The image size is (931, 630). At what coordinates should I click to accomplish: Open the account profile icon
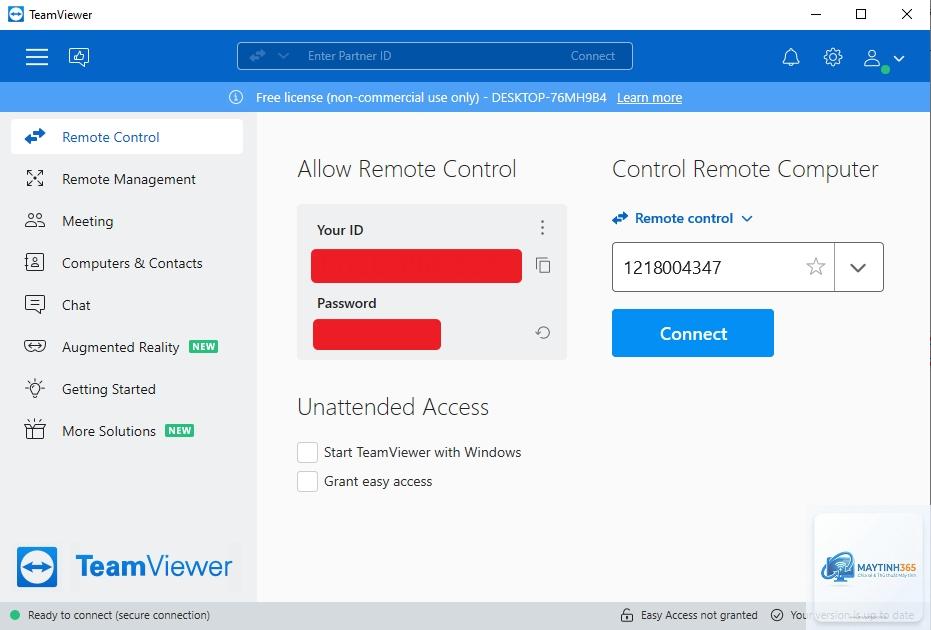point(872,58)
